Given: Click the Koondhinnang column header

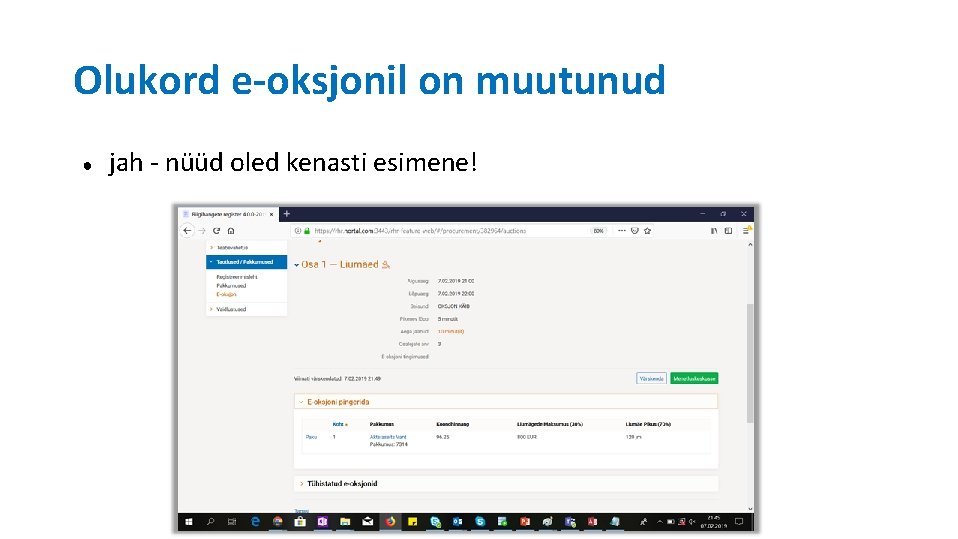Looking at the screenshot, I should pyautogui.click(x=452, y=424).
